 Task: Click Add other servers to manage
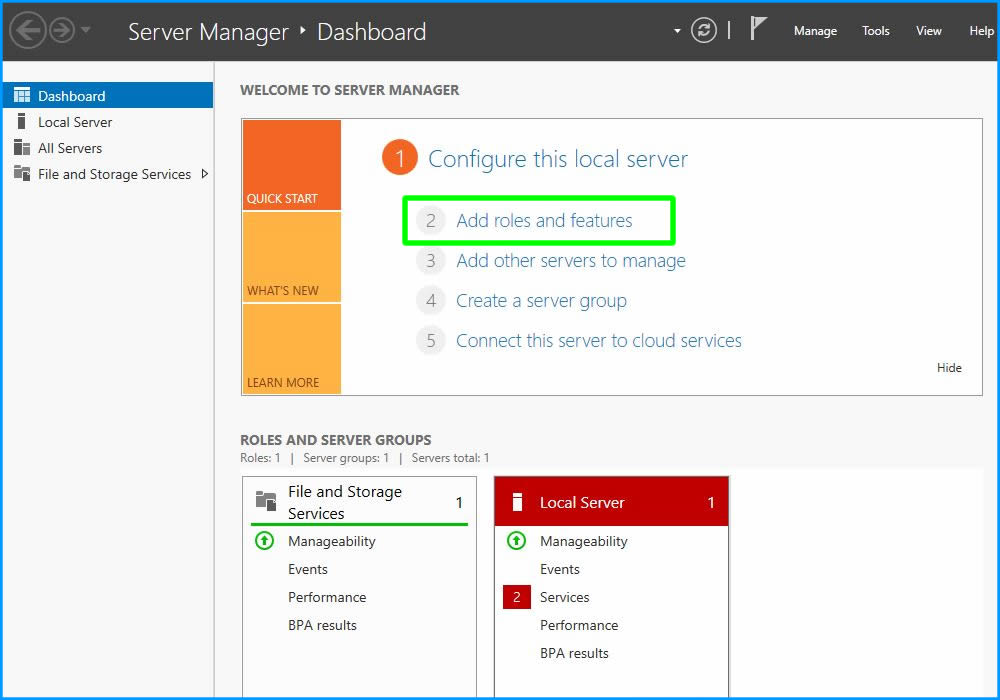point(570,261)
